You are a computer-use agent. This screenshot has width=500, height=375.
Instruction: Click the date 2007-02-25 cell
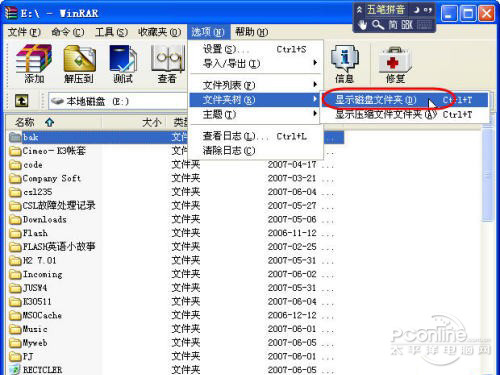click(x=292, y=247)
